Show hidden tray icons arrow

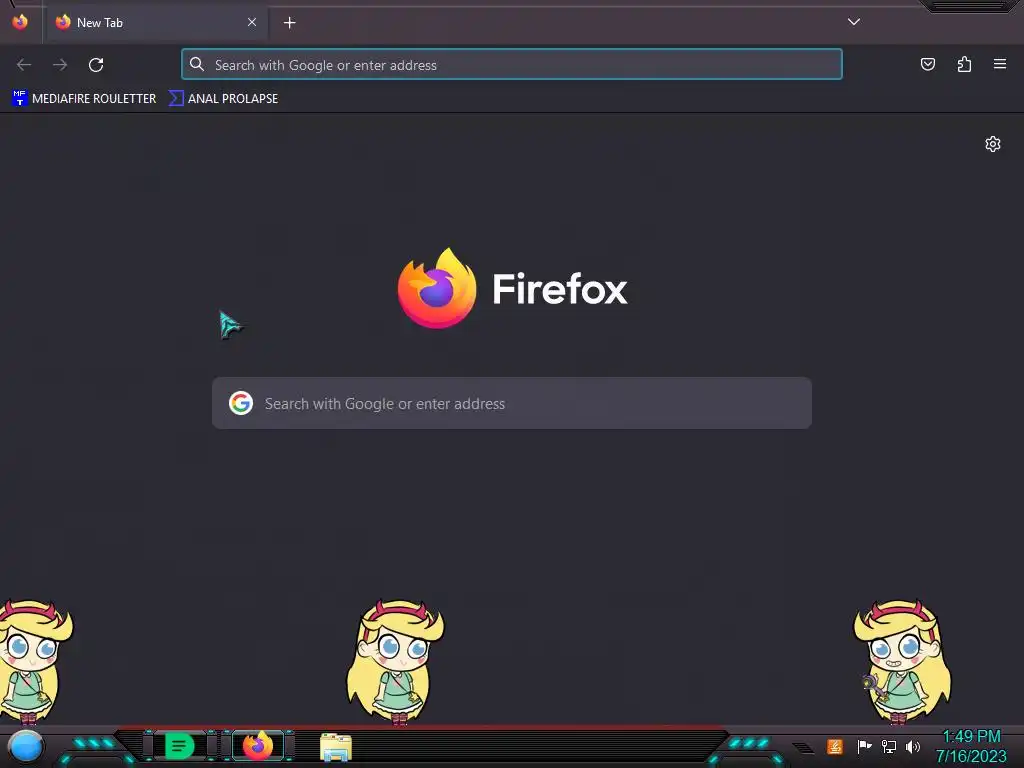click(x=803, y=748)
